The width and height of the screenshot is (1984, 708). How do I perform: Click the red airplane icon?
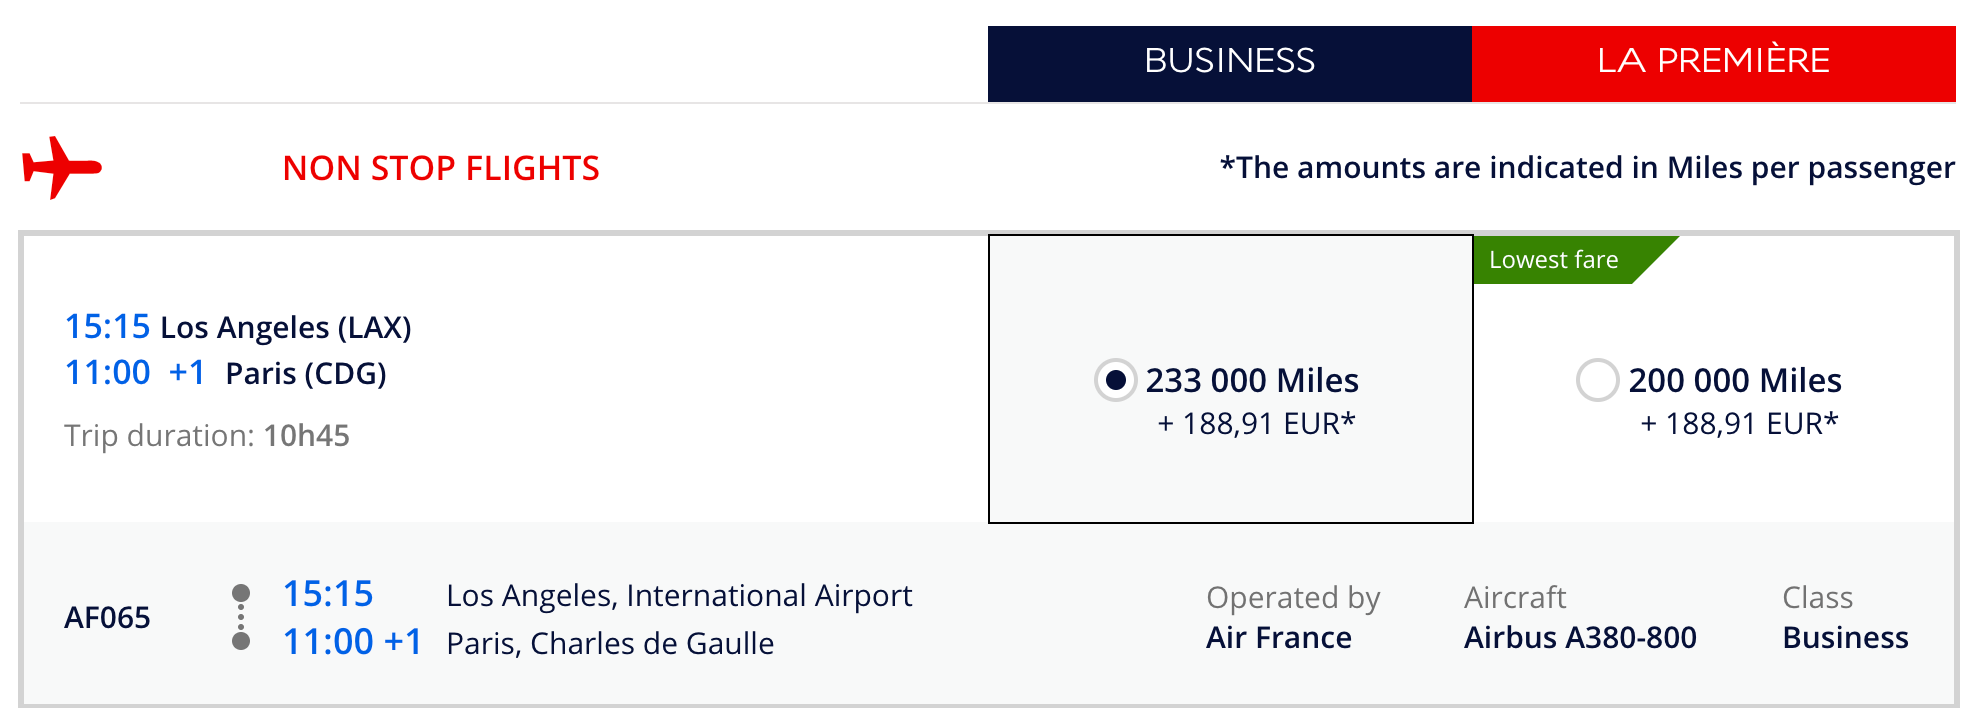coord(62,167)
